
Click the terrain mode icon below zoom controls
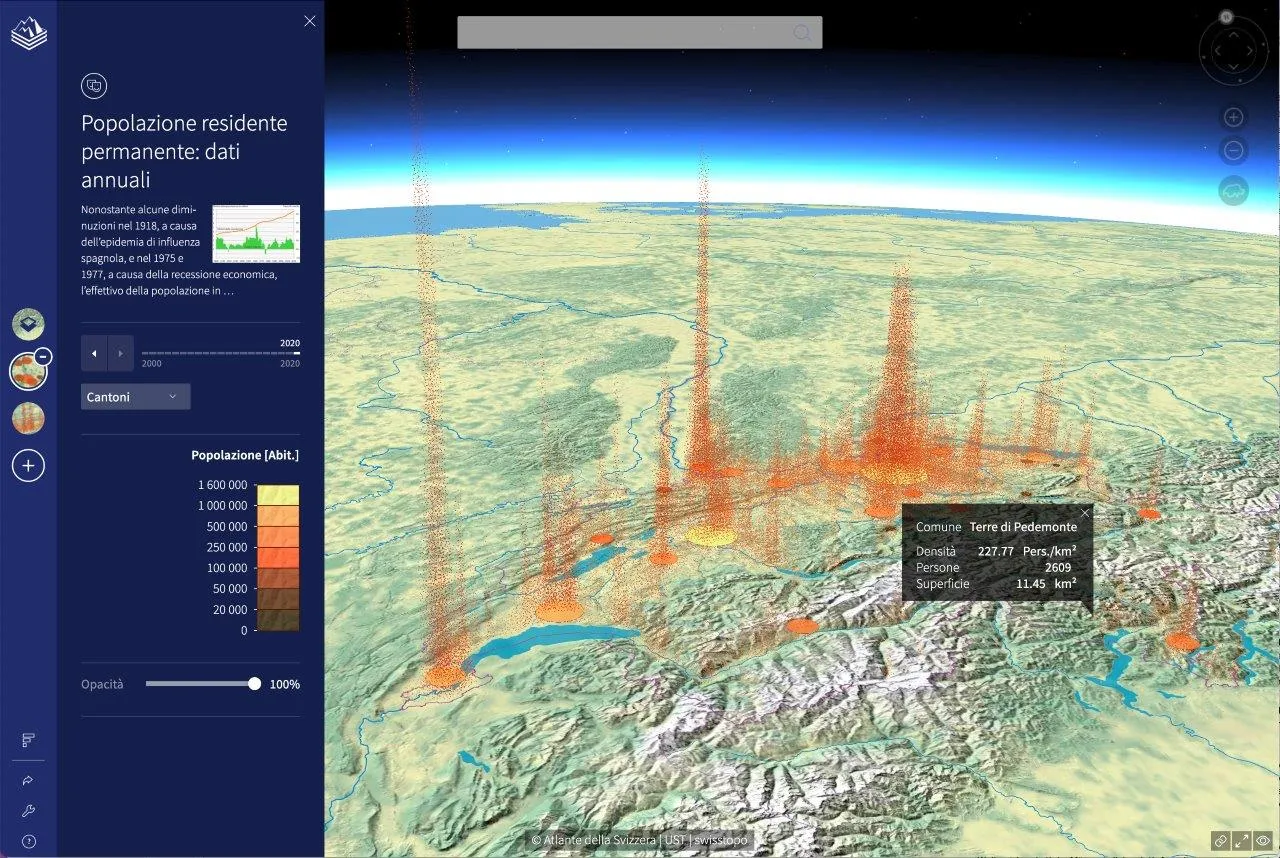1233,190
